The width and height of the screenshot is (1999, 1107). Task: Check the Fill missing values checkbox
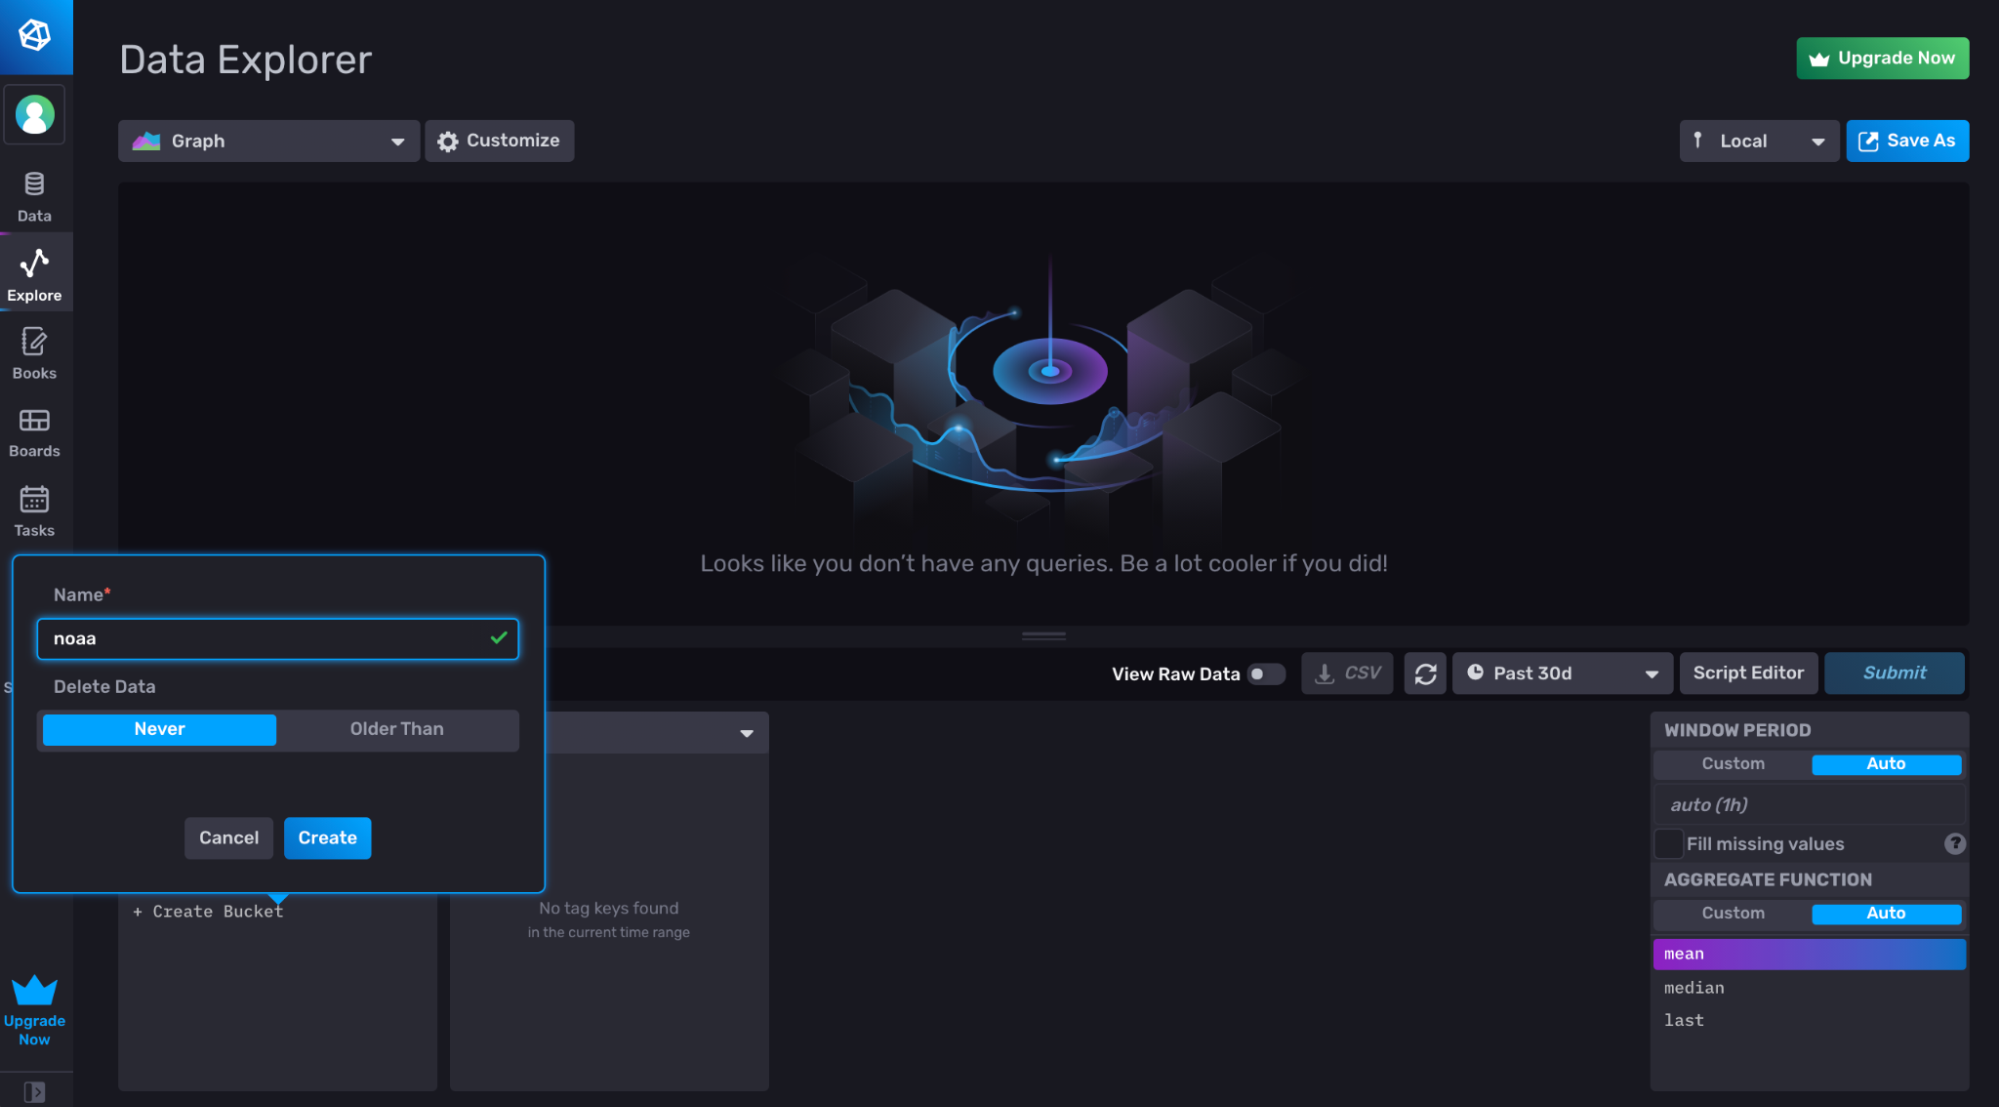(x=1668, y=844)
